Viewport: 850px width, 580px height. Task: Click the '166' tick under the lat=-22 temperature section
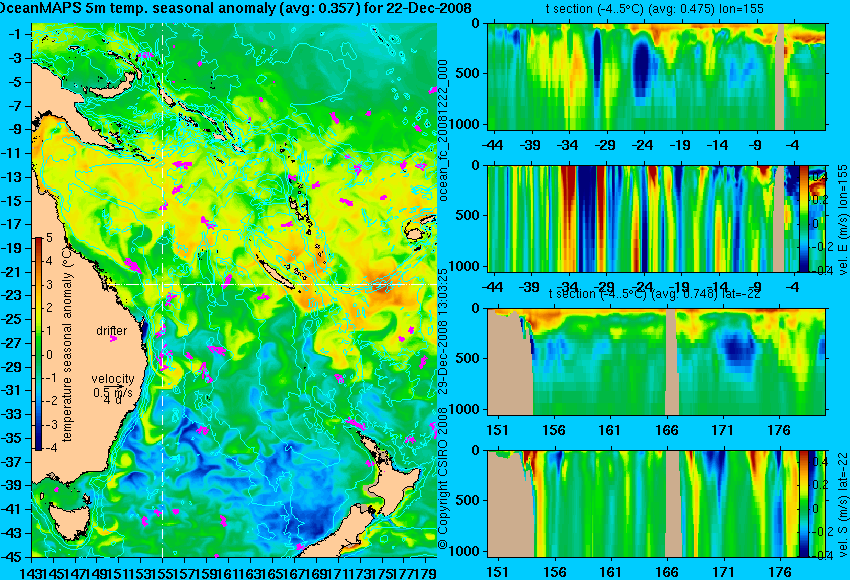click(x=666, y=430)
